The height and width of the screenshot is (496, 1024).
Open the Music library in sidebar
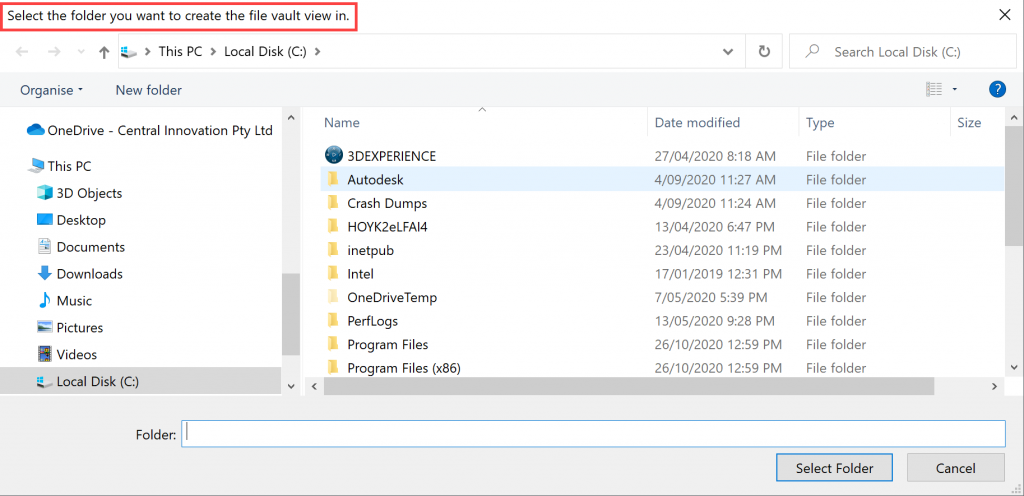[74, 301]
